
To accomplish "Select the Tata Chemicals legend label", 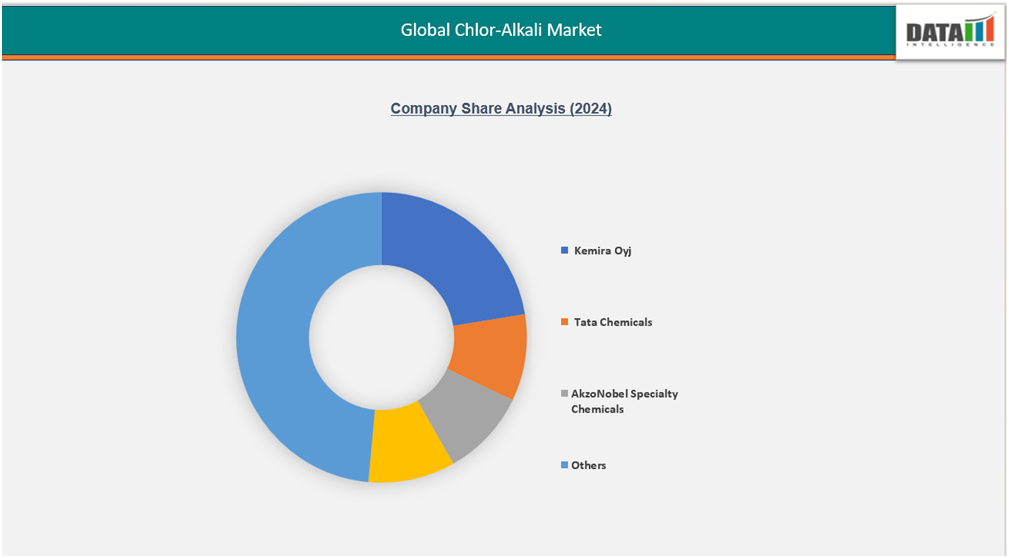I will (x=613, y=322).
